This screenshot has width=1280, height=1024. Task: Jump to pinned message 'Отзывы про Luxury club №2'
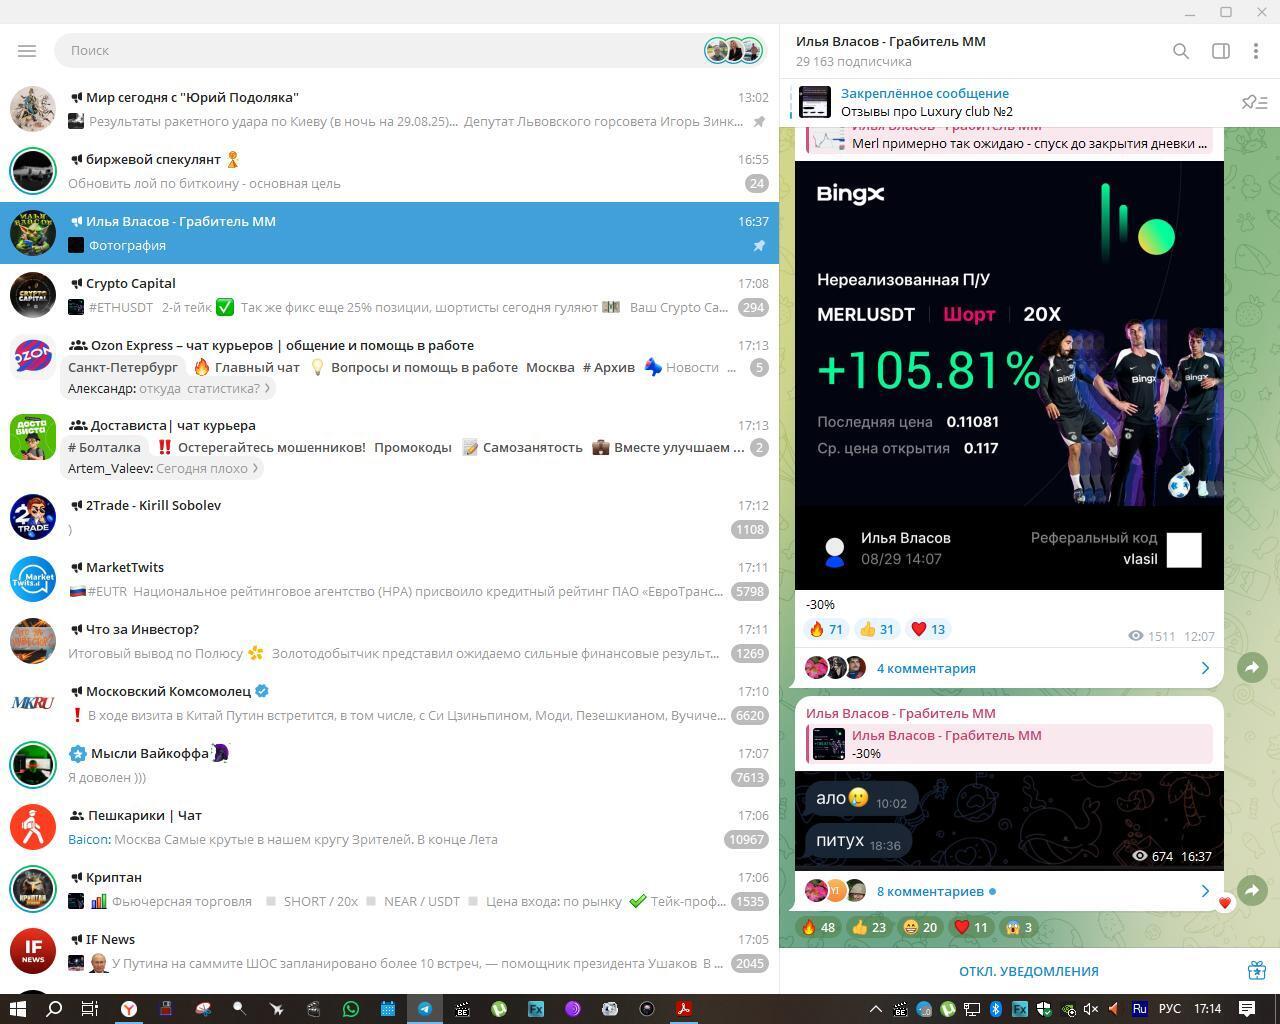coord(926,111)
